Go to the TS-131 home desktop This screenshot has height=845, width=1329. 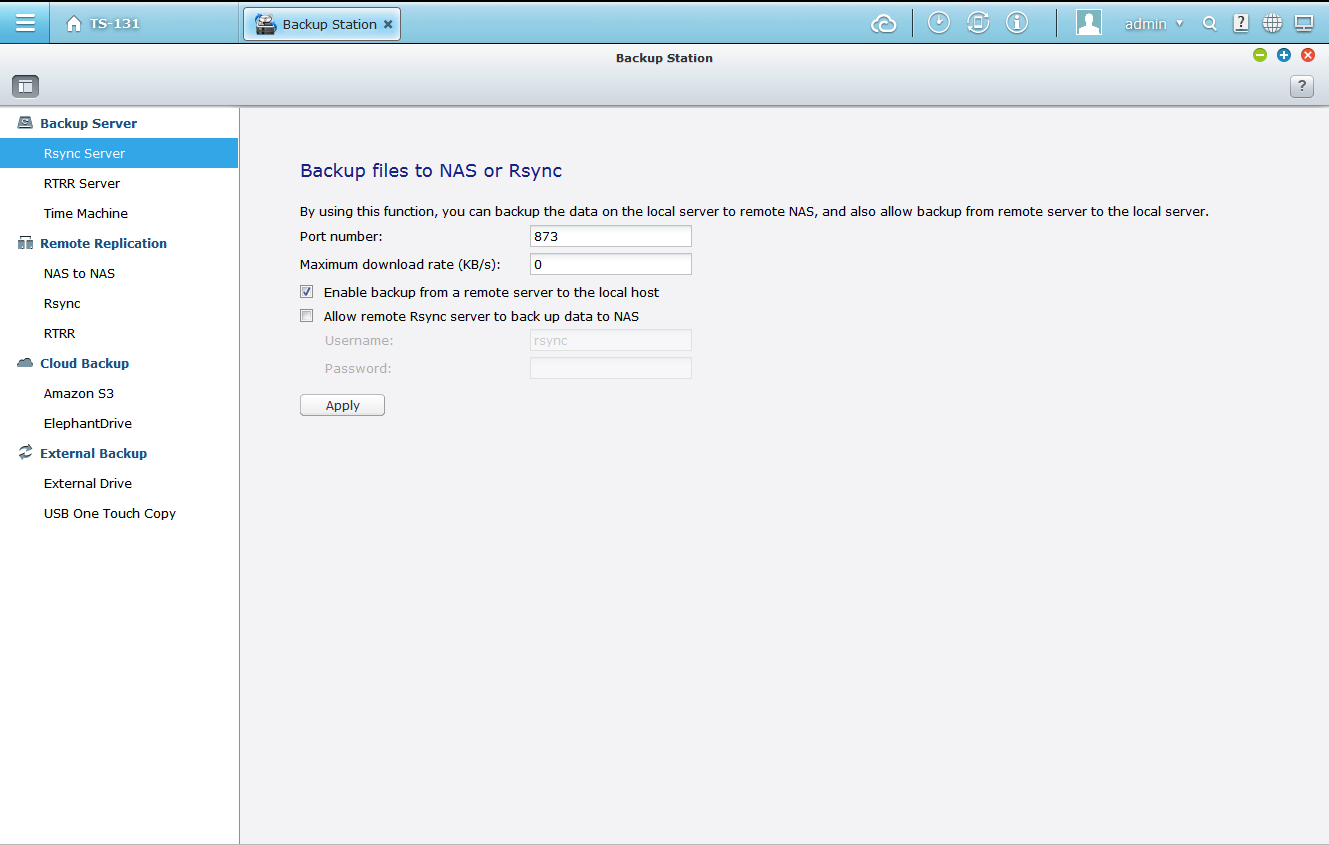[103, 23]
